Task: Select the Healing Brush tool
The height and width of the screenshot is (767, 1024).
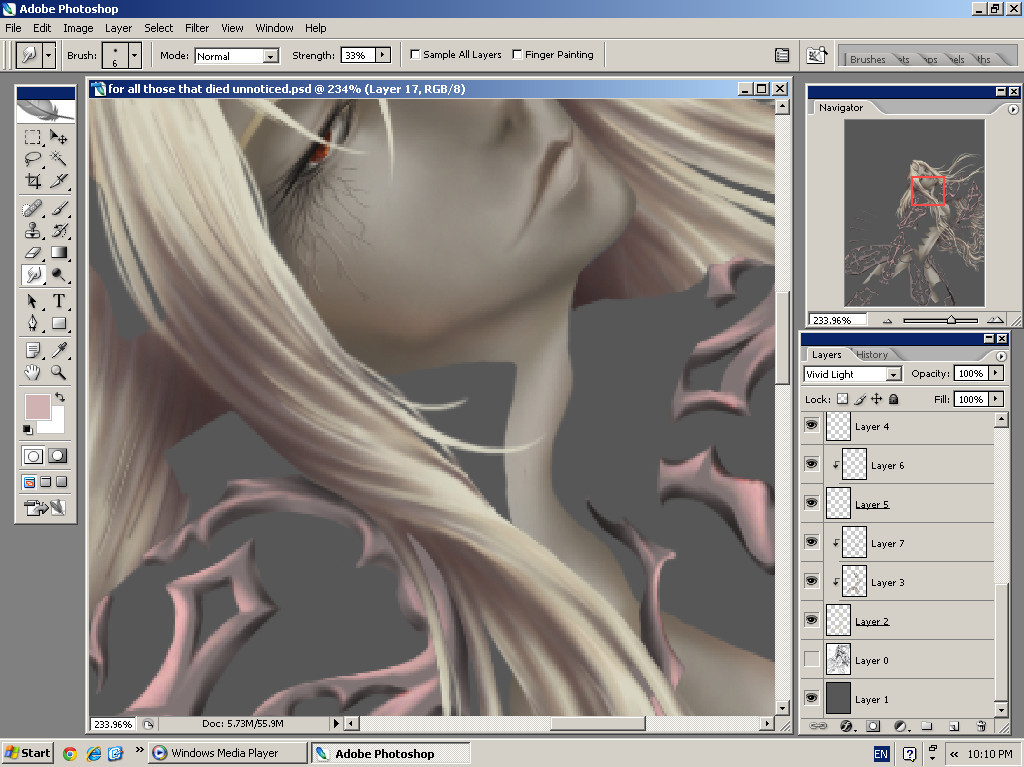Action: point(33,208)
